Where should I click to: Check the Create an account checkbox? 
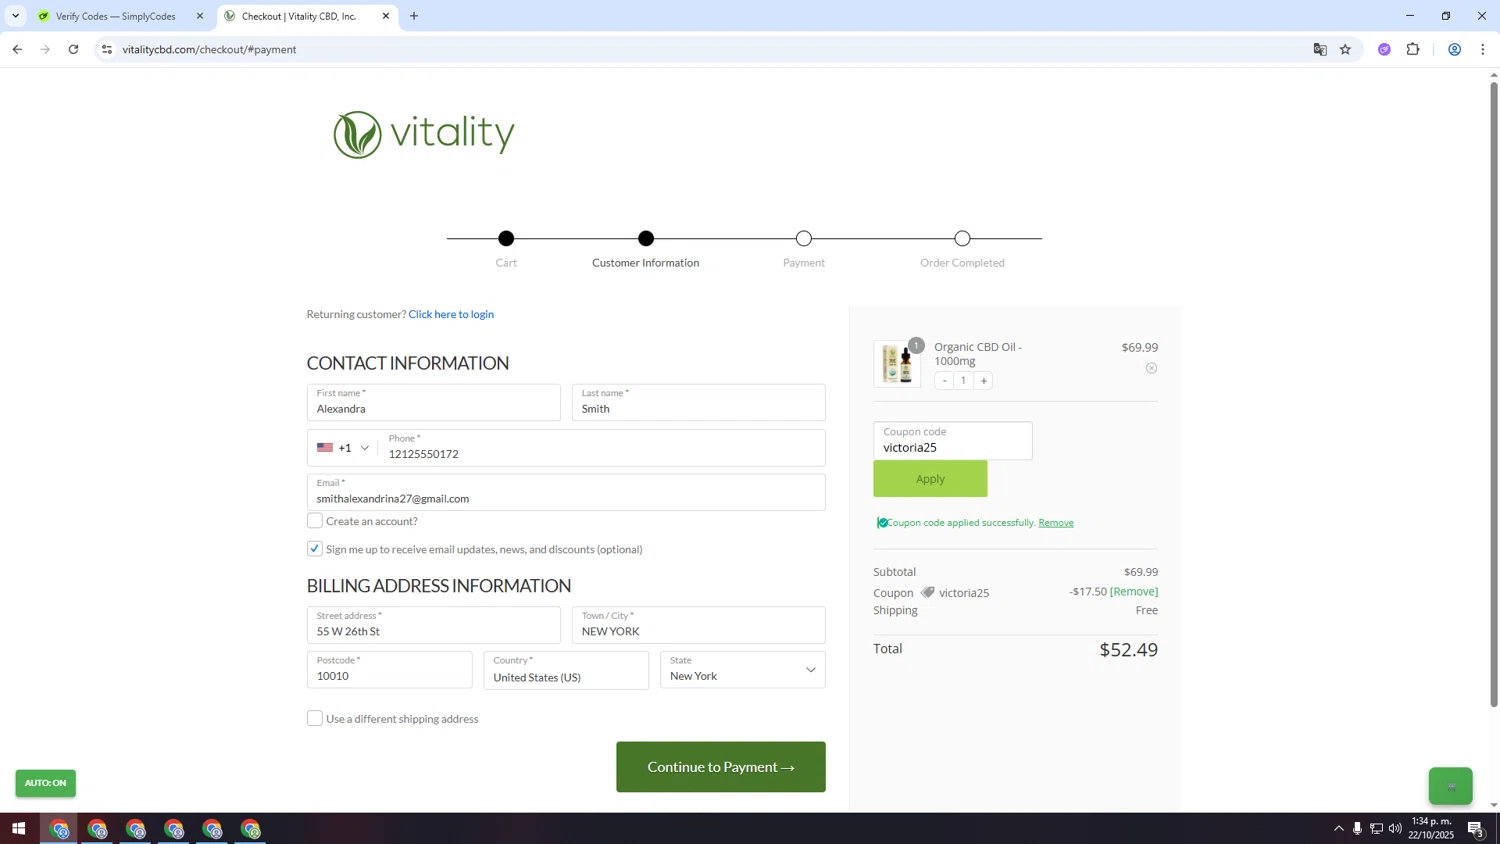315,521
